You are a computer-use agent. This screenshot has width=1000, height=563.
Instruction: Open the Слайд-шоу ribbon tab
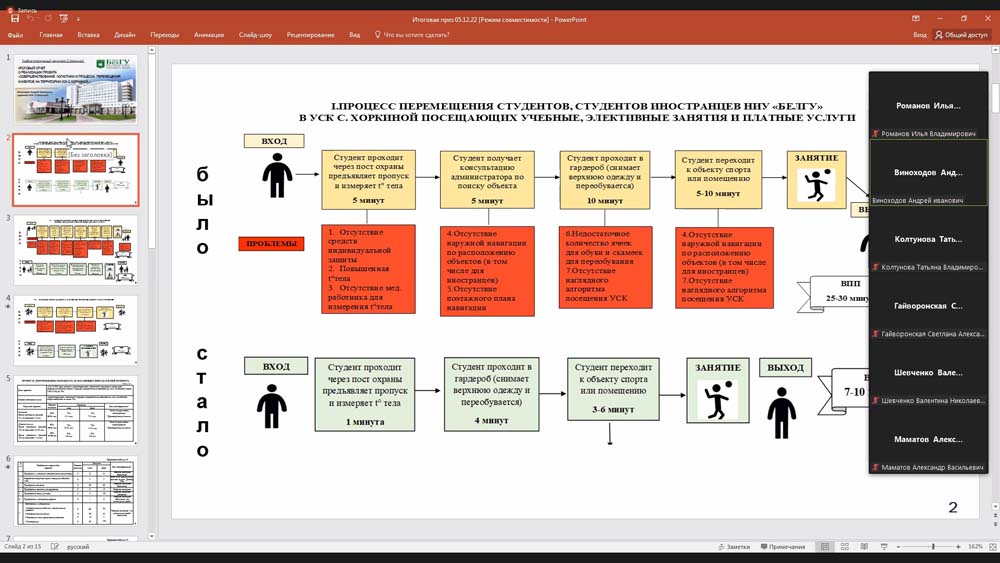point(255,35)
